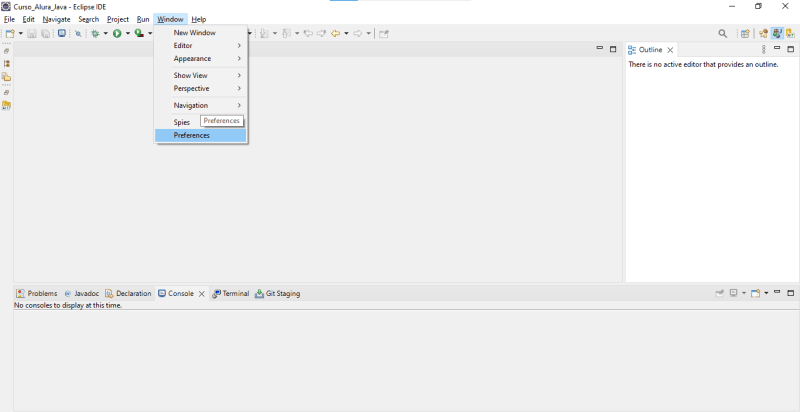Screen dimensions: 800x412
Task: Switch to the Javadoc tab
Action: point(82,294)
